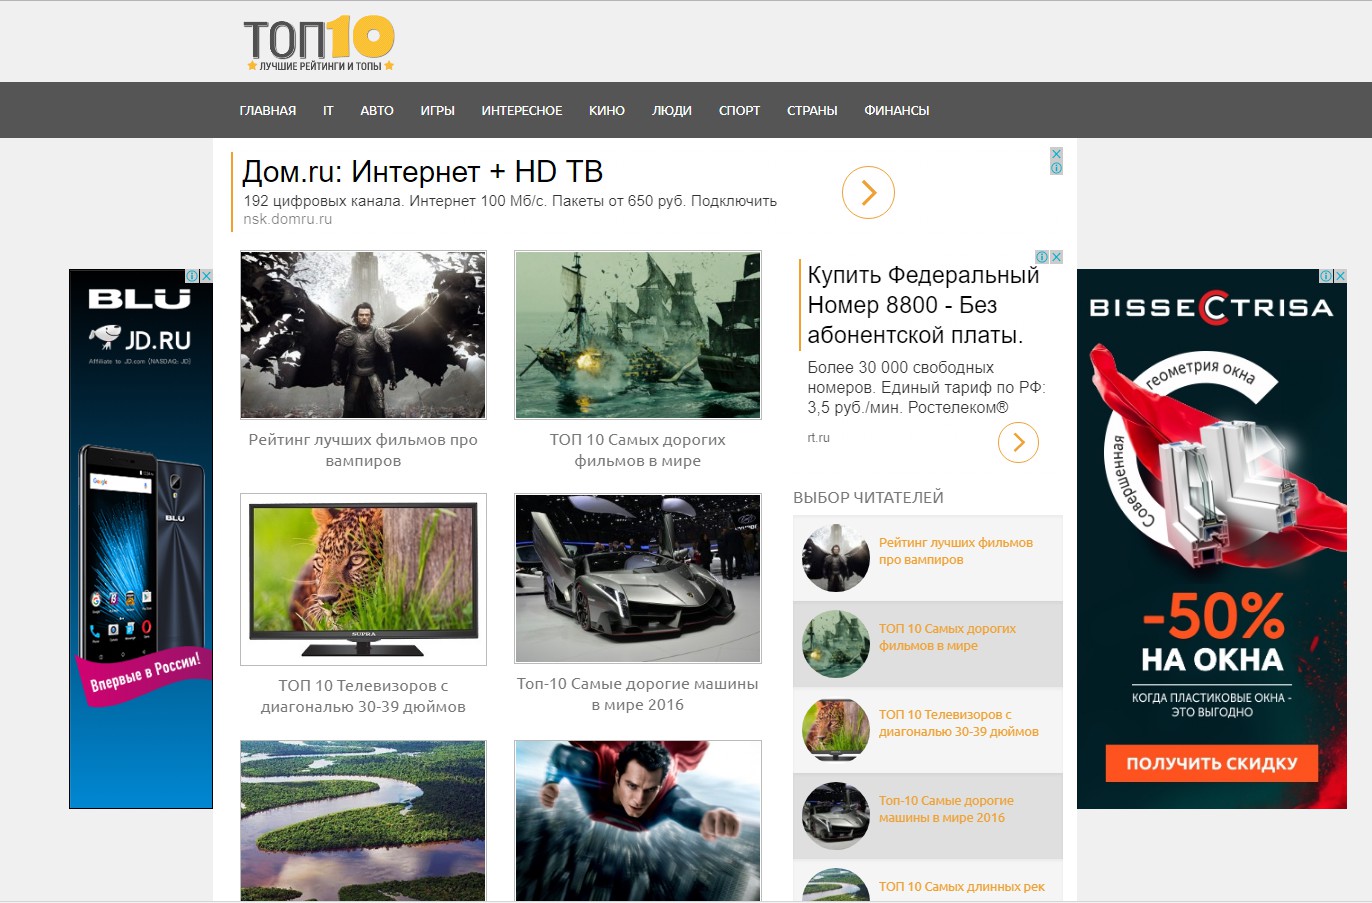Image resolution: width=1372 pixels, height=903 pixels.
Task: Open reader's choice link about 30-39 inch TVs
Action: (x=959, y=723)
